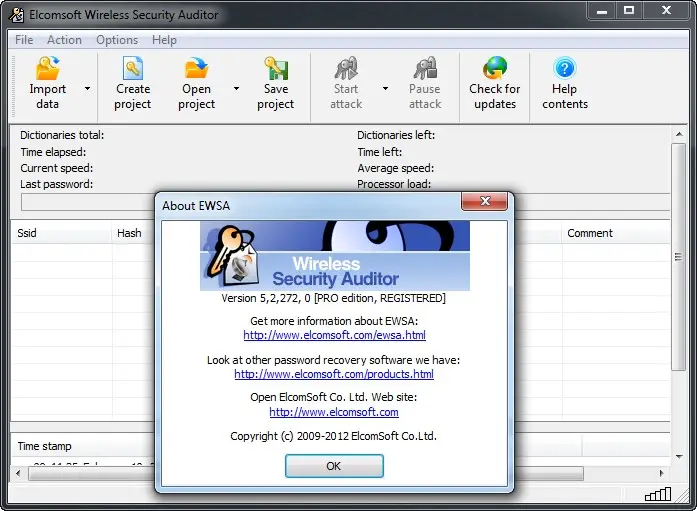The width and height of the screenshot is (697, 511).
Task: Maximize the Elcomsoft Wireless Security Auditor window
Action: pyautogui.click(x=629, y=11)
